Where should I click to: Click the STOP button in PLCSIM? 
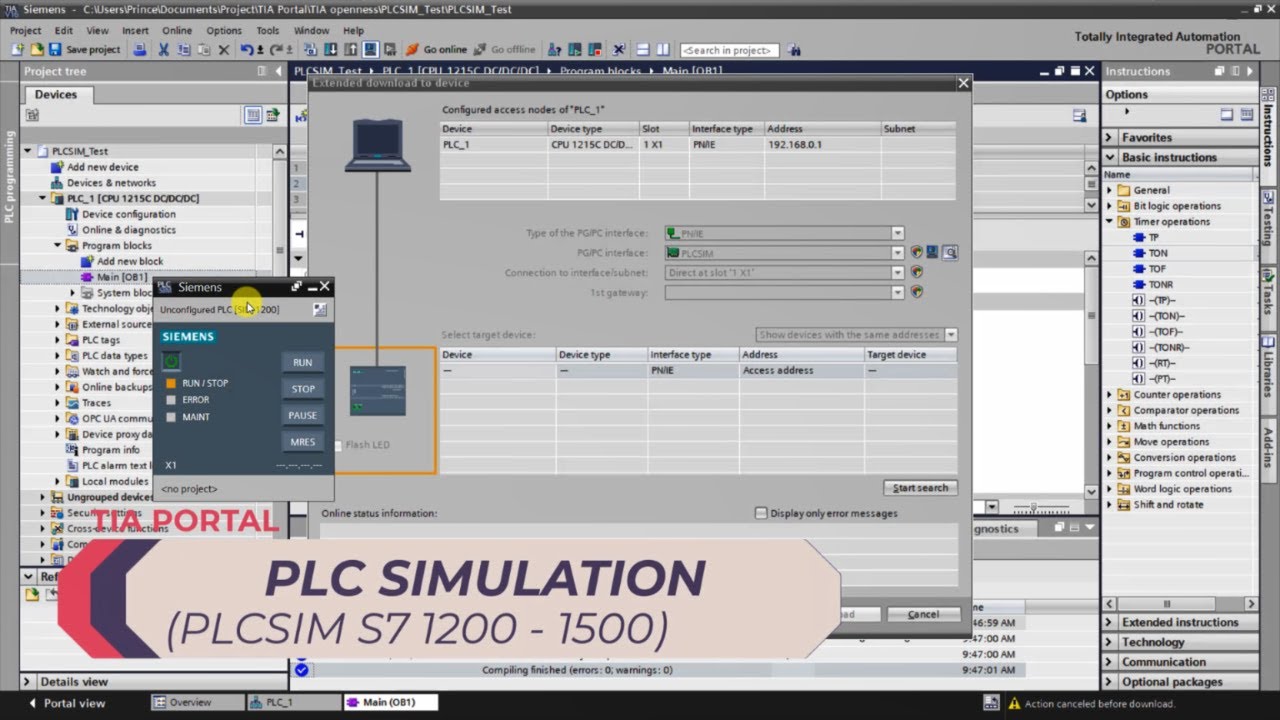point(303,389)
